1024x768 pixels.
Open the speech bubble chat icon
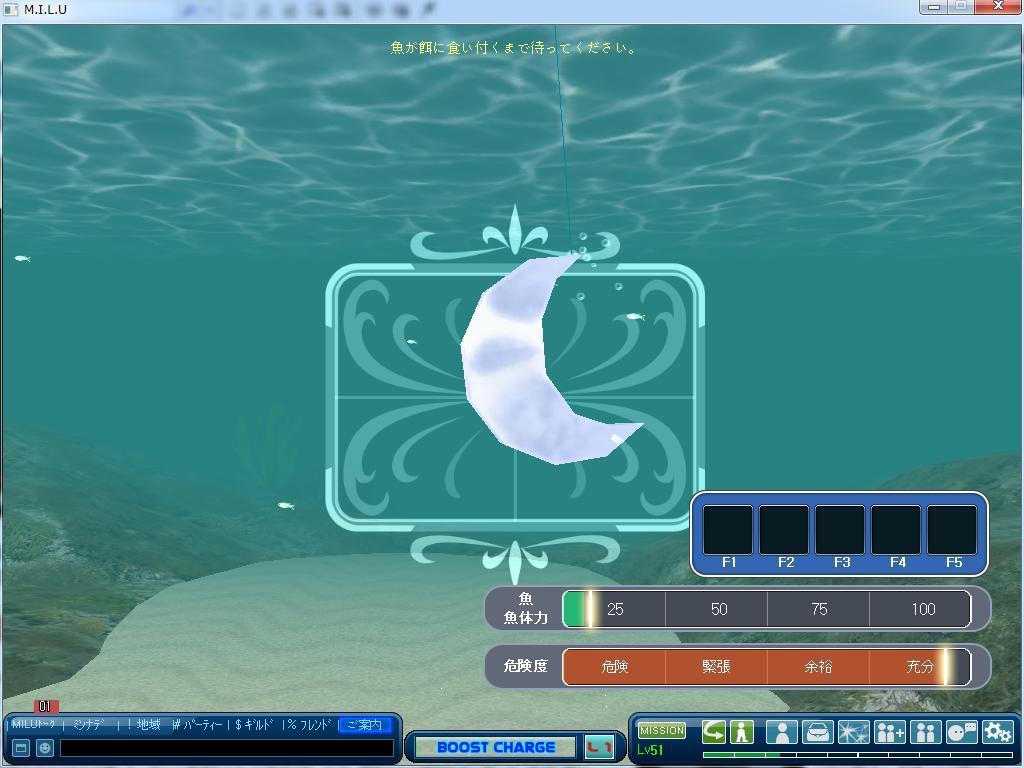point(961,732)
